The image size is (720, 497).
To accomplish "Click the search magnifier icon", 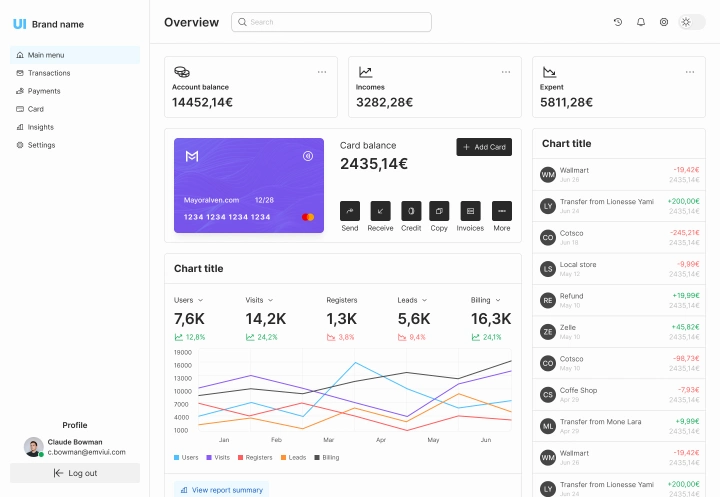I will coord(242,22).
